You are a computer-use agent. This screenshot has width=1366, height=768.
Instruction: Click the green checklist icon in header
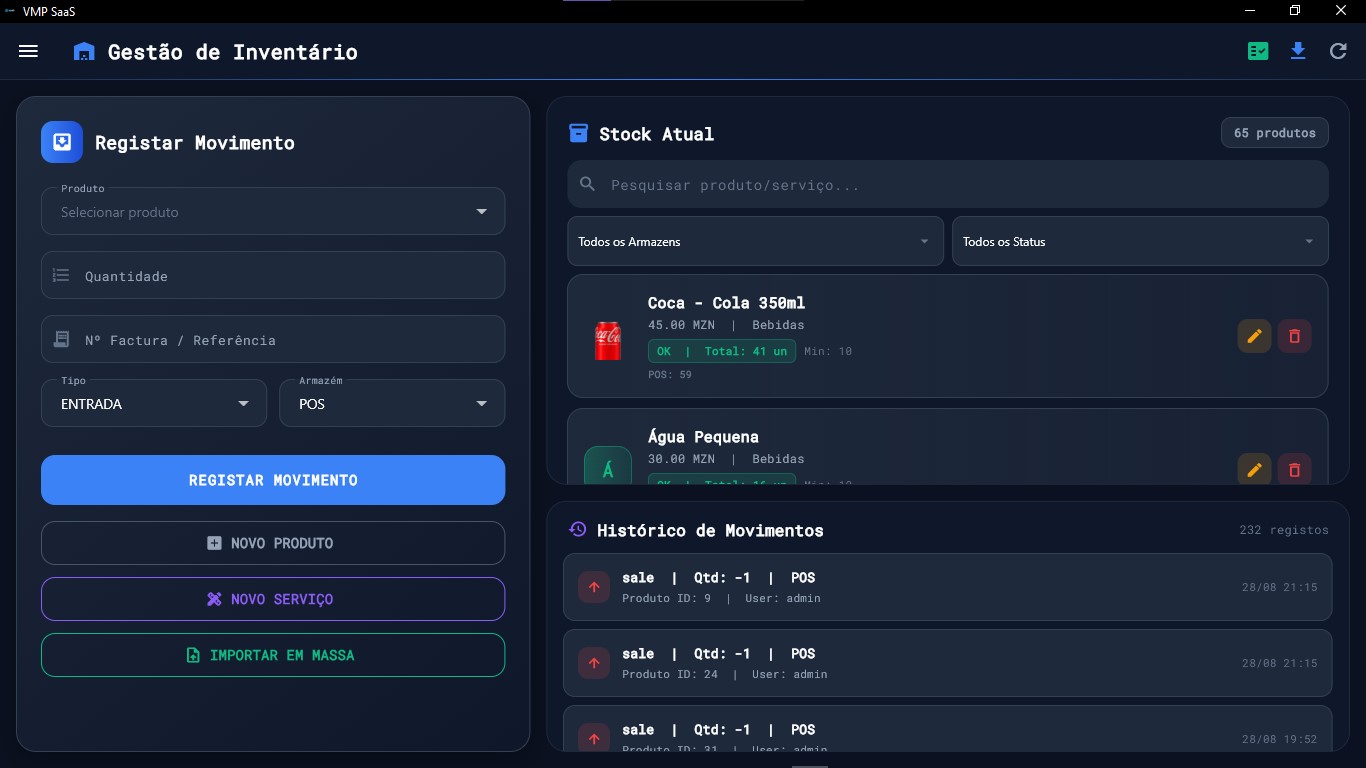[1258, 51]
